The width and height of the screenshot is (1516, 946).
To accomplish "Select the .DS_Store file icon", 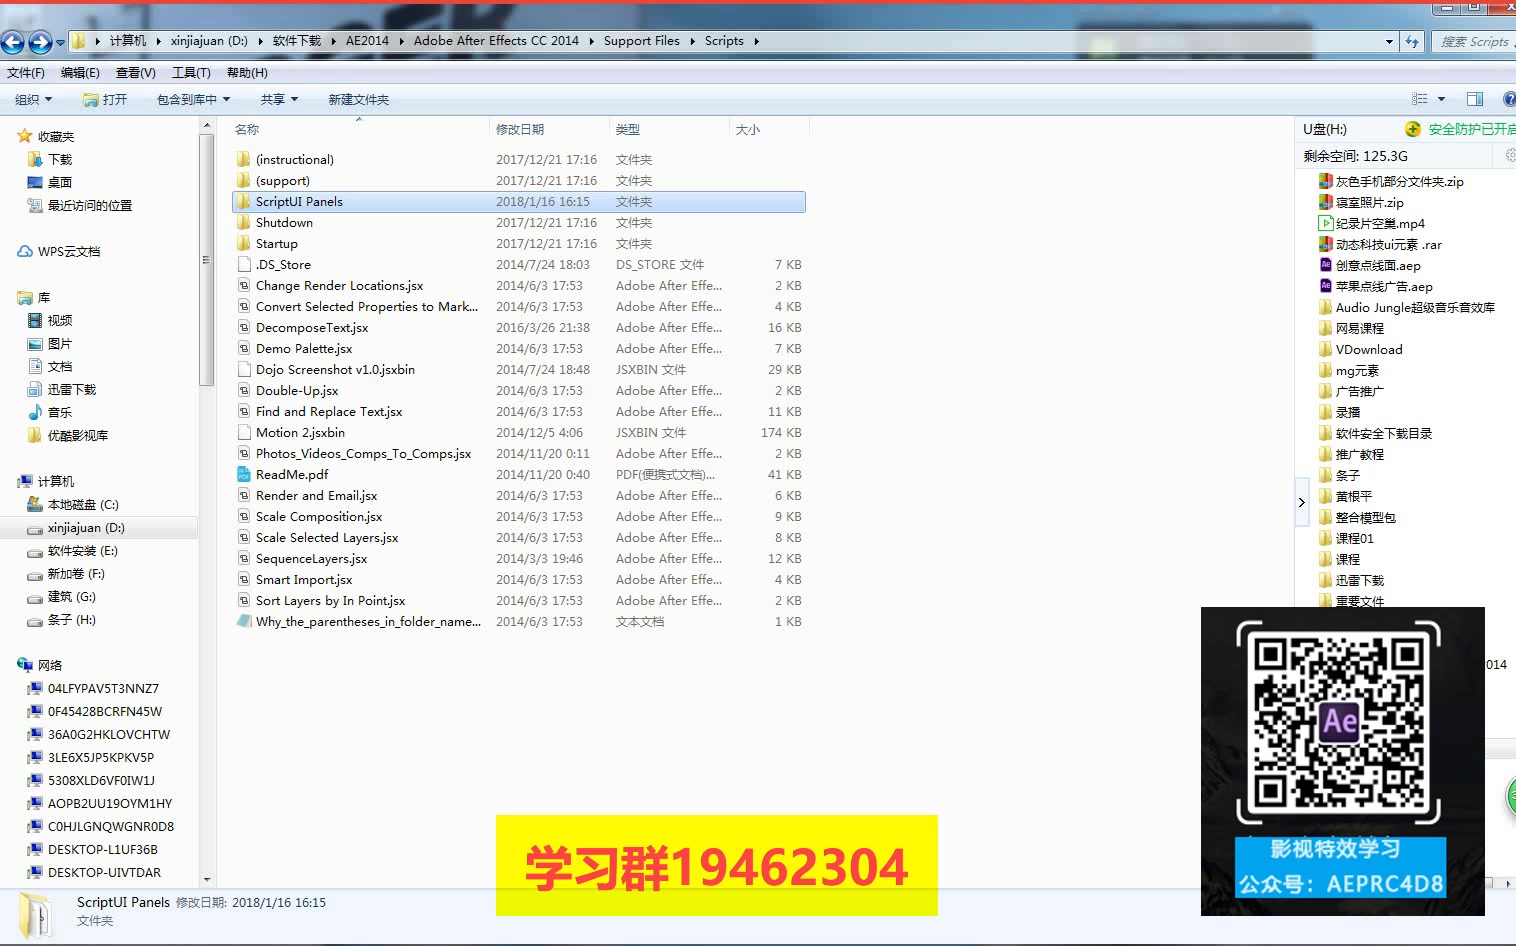I will (x=243, y=265).
